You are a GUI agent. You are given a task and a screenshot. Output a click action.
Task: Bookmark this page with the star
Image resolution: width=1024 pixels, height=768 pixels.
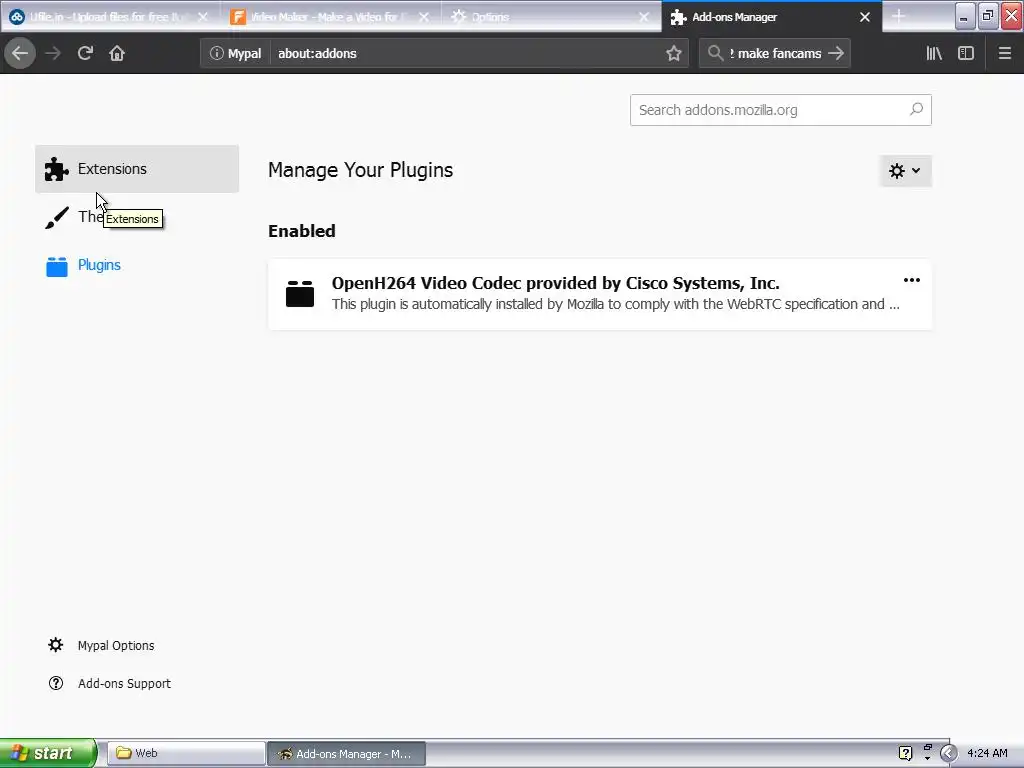tap(674, 54)
